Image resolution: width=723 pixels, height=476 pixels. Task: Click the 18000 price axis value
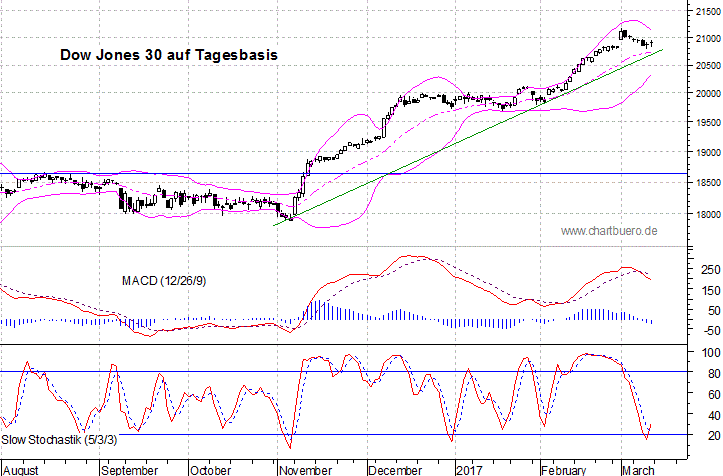tap(708, 214)
